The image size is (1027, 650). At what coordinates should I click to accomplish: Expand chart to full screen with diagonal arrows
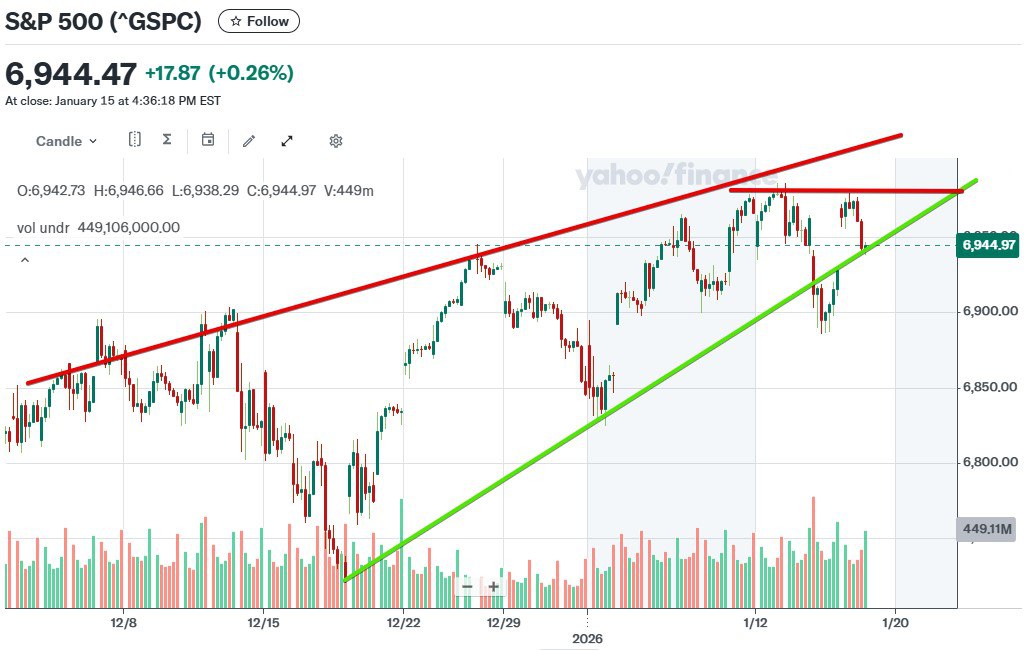tap(287, 141)
